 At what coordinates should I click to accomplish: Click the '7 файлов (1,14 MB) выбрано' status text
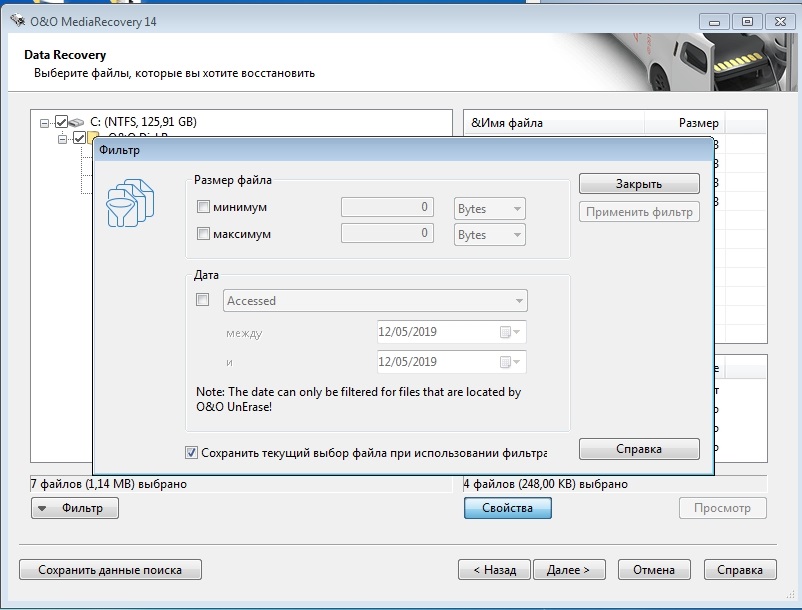pos(109,484)
